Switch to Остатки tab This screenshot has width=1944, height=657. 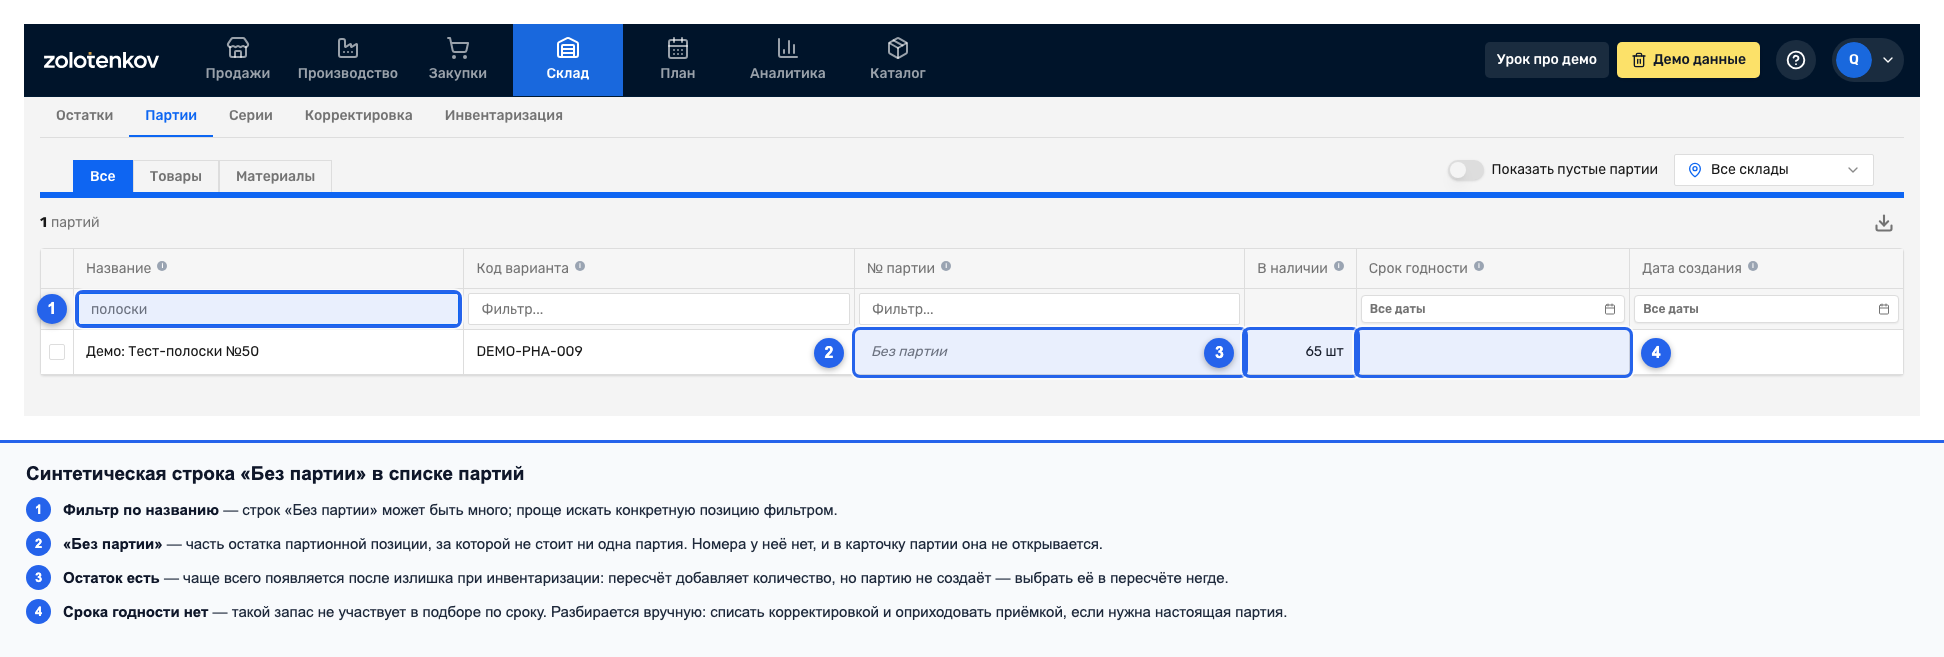(84, 116)
